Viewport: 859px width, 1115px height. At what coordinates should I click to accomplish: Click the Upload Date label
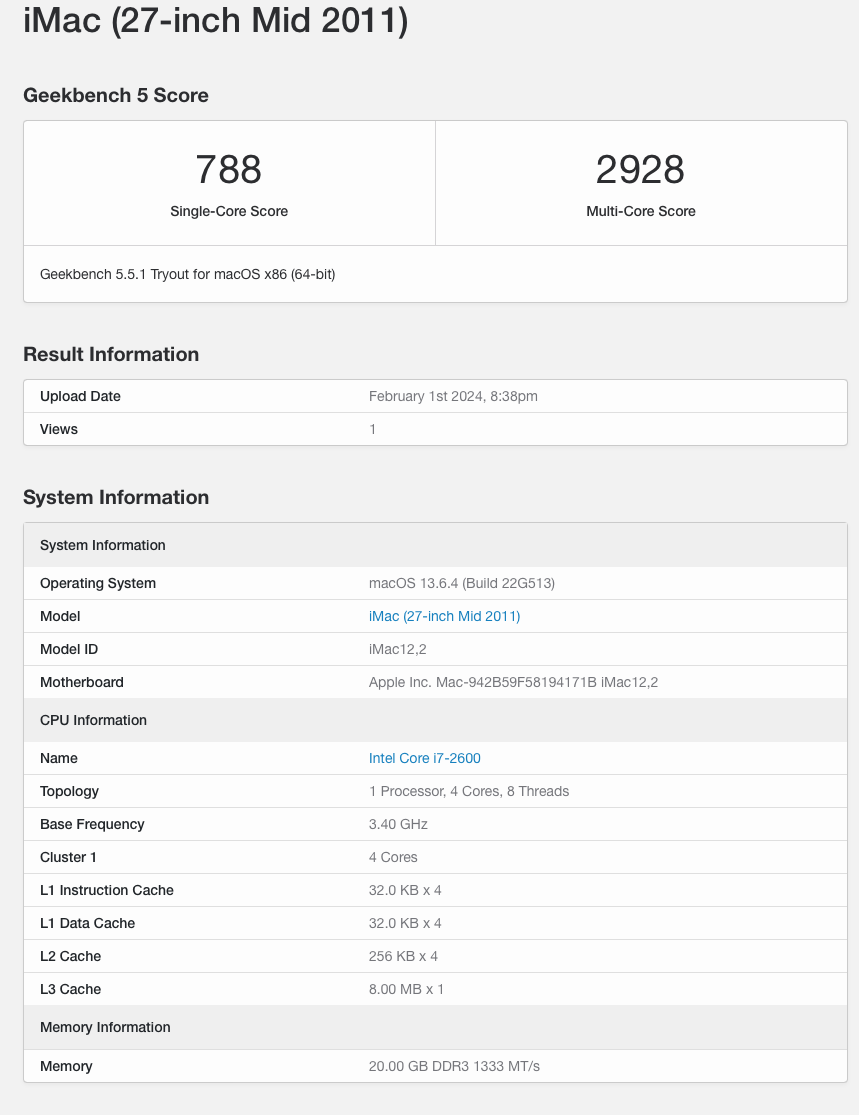point(80,396)
